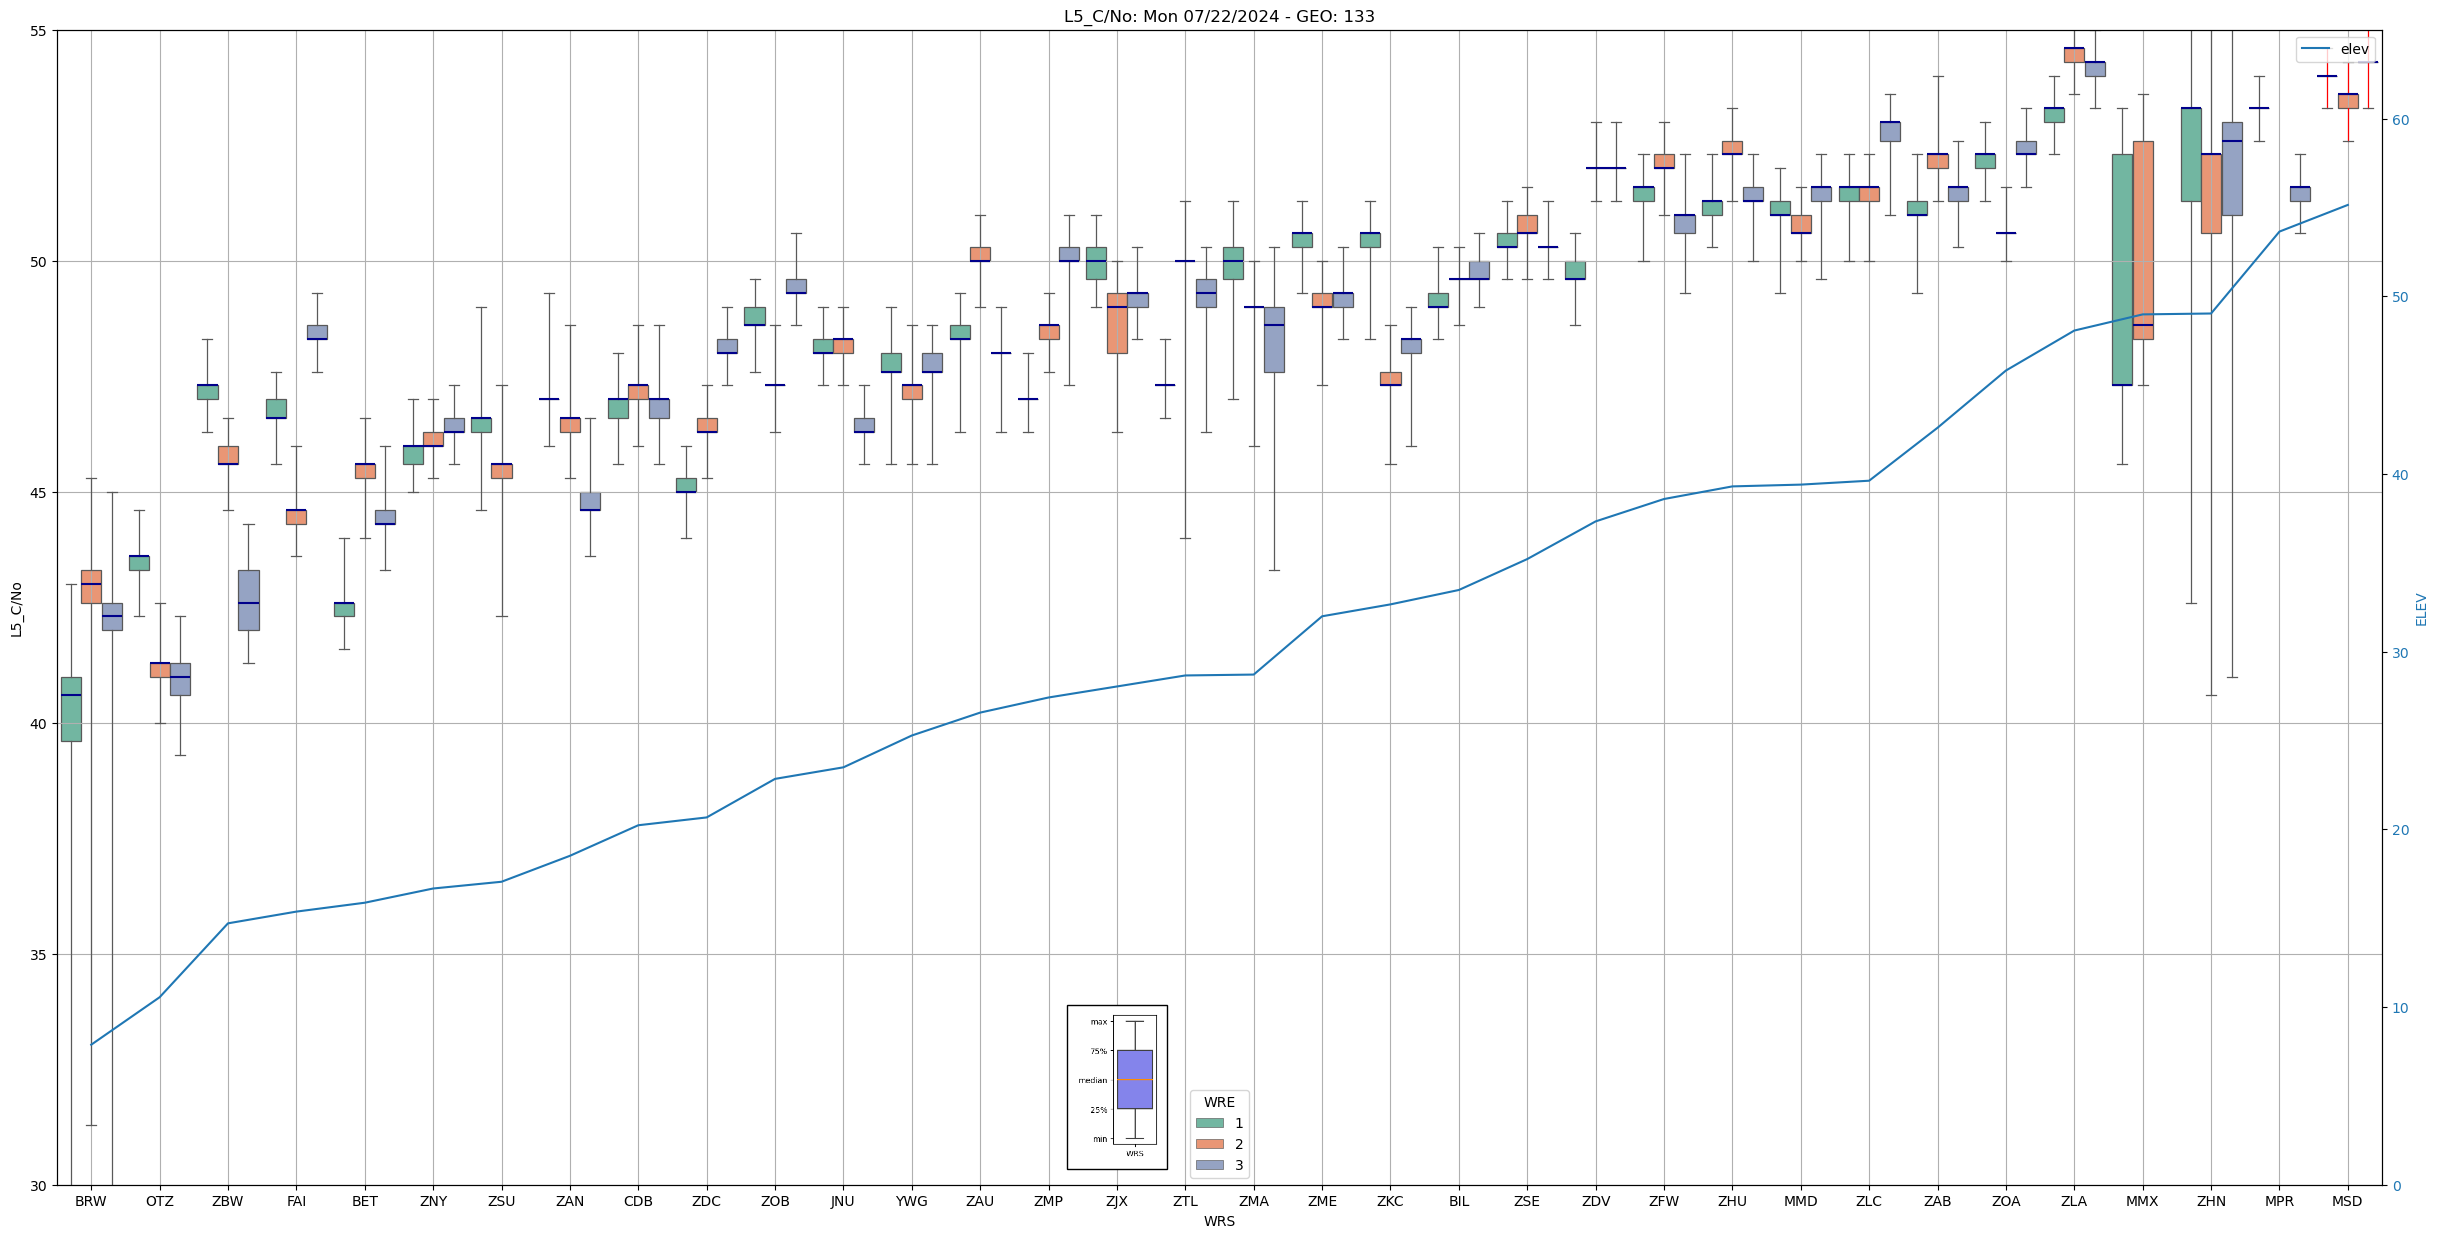The height and width of the screenshot is (1238, 2439).
Task: Click the ZSU x-axis label
Action: (x=502, y=1201)
